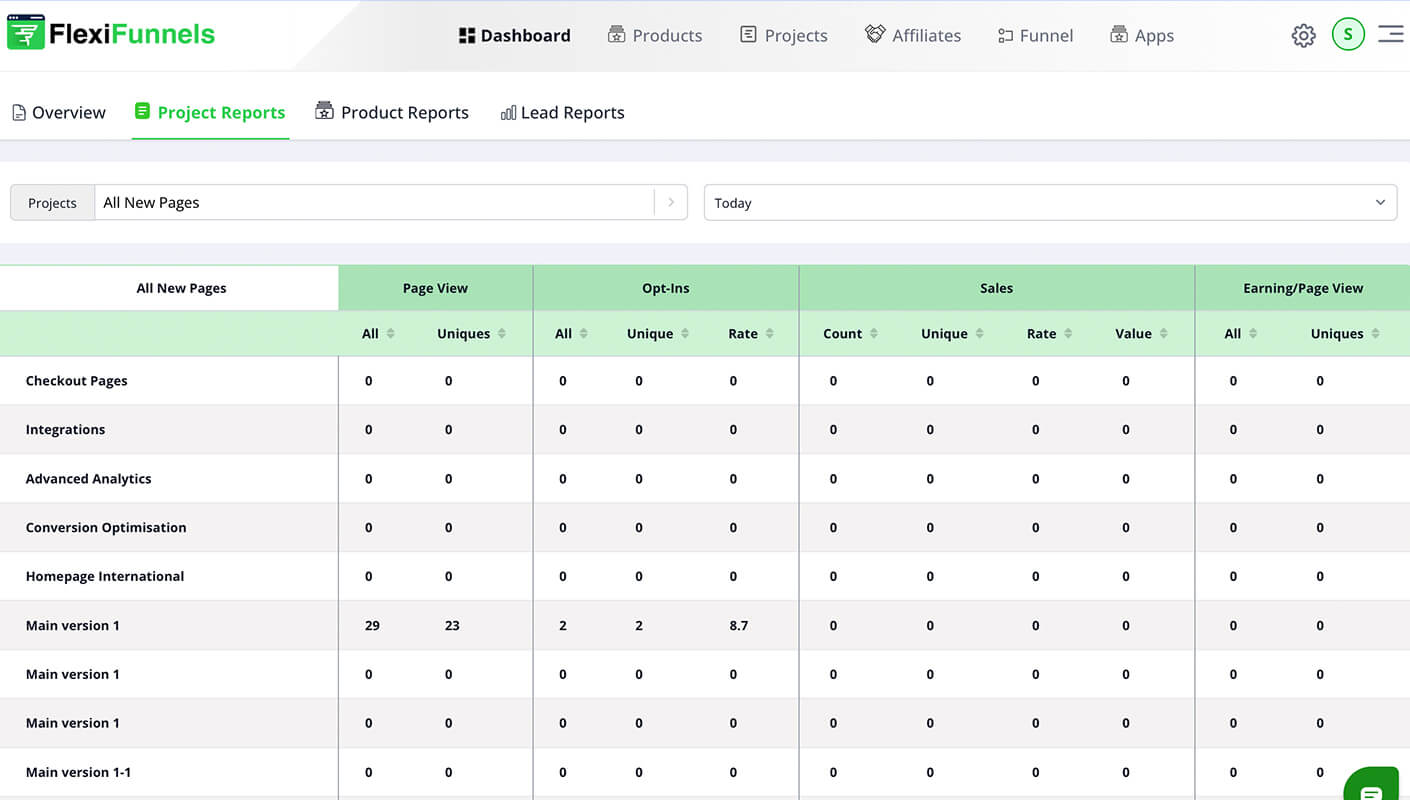Switch to the Product Reports tab
The width and height of the screenshot is (1410, 800).
[x=392, y=112]
